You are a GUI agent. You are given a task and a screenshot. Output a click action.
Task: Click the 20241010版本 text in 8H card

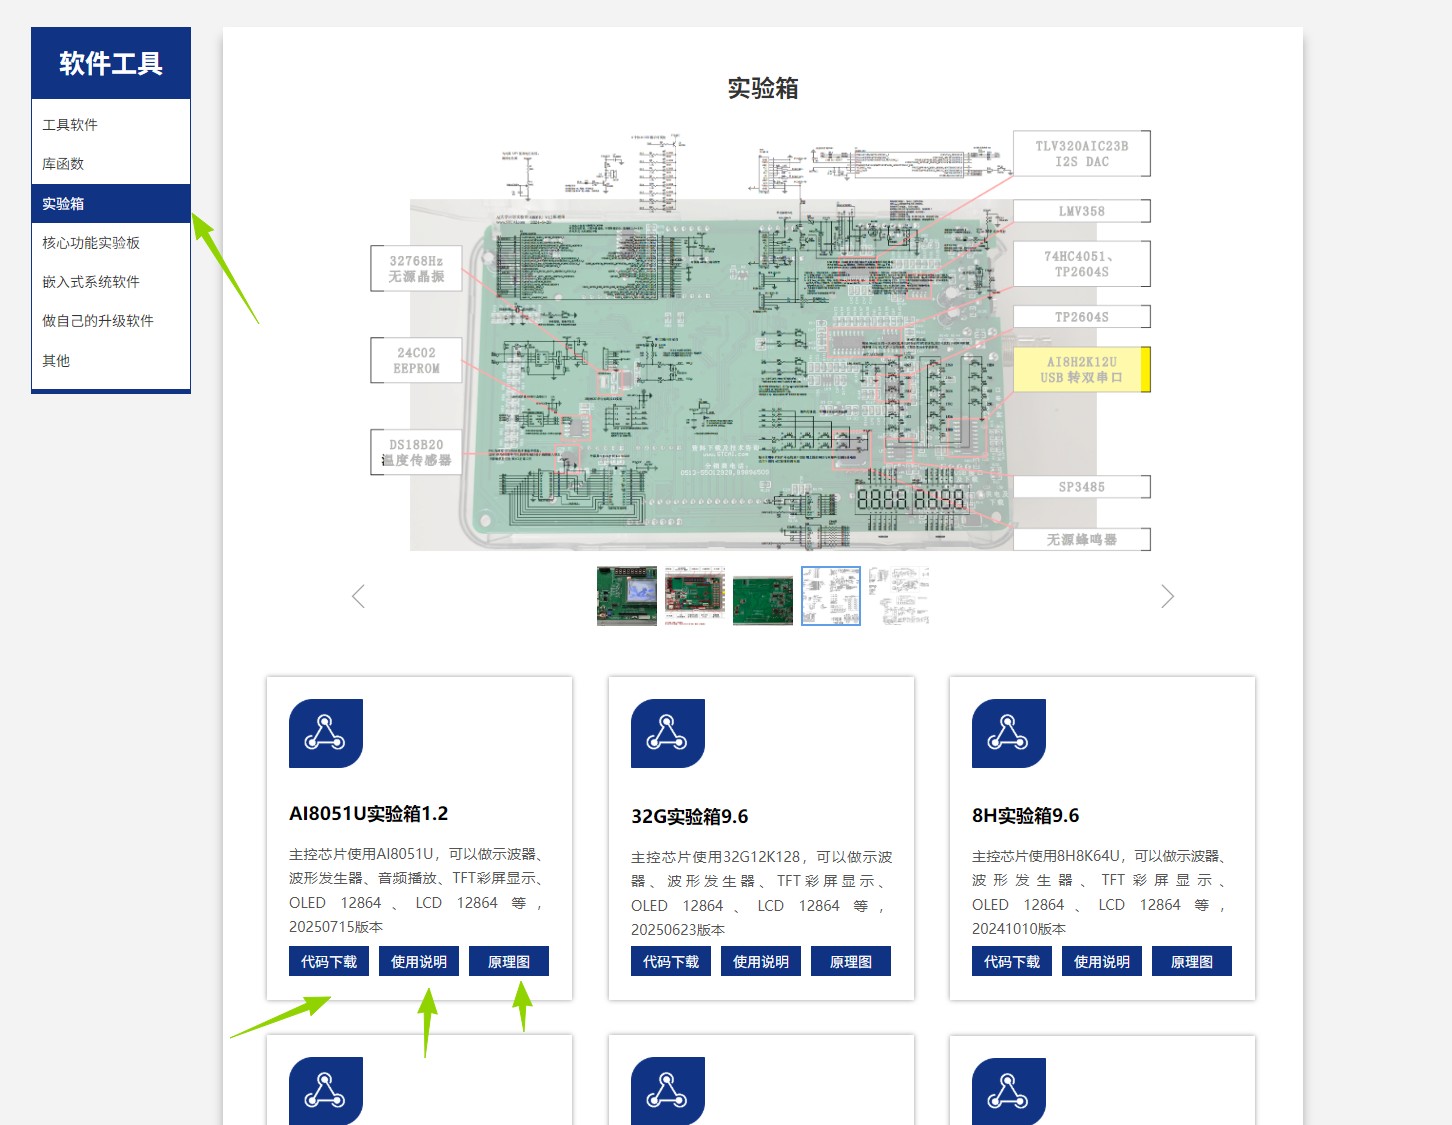1019,929
